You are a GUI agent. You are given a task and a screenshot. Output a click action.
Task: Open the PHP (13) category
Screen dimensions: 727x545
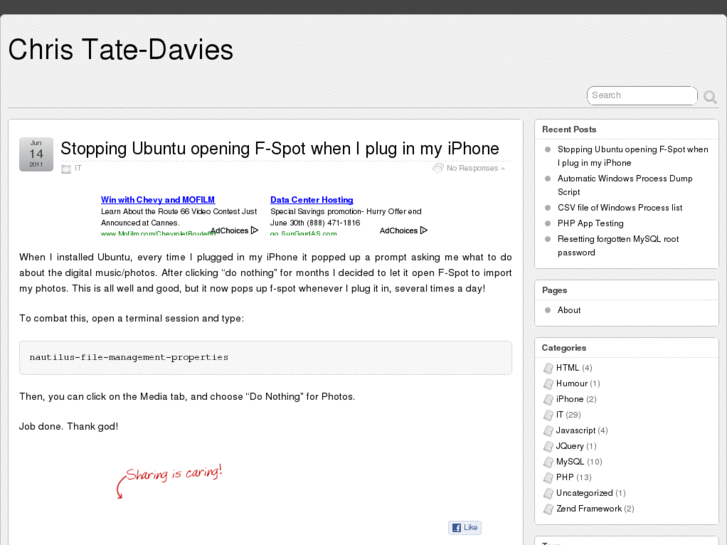click(x=565, y=477)
